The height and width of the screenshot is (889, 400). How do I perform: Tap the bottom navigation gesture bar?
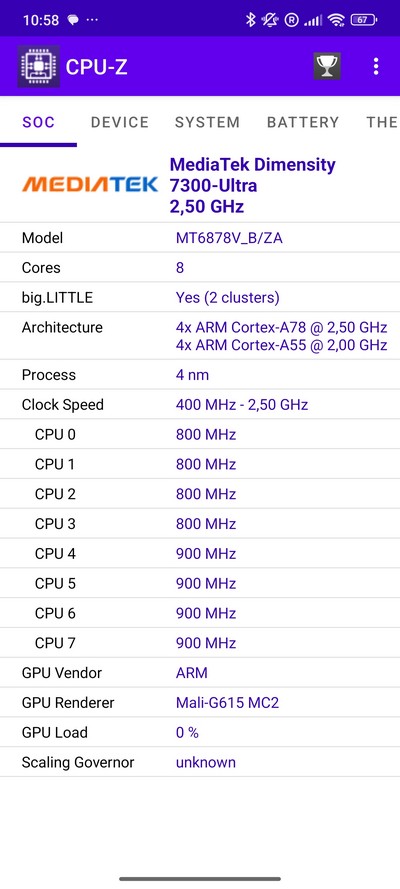pyautogui.click(x=200, y=879)
